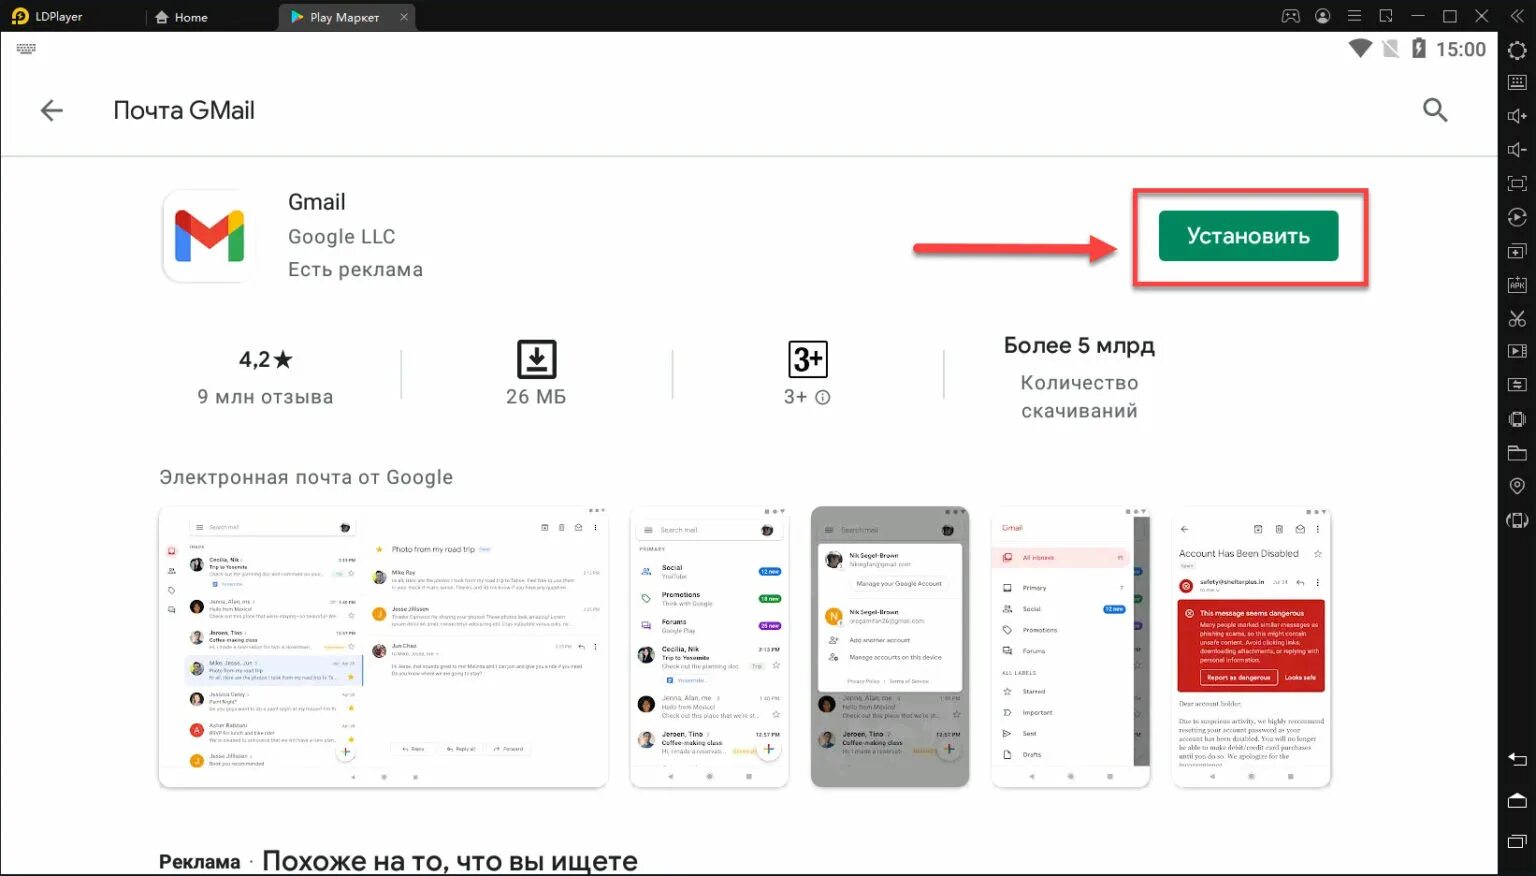Collapse the sidebar with double chevron
Viewport: 1536px width, 876px height.
[1516, 16]
